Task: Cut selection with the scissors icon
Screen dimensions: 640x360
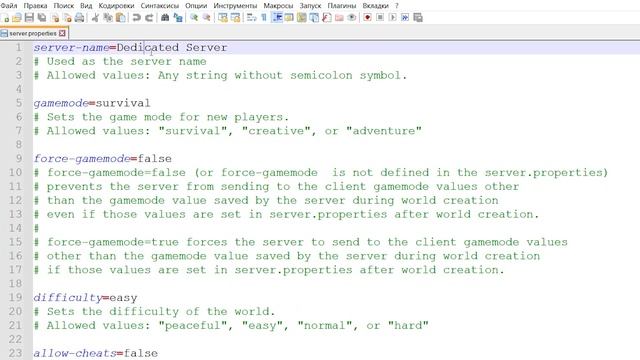Action: point(95,18)
